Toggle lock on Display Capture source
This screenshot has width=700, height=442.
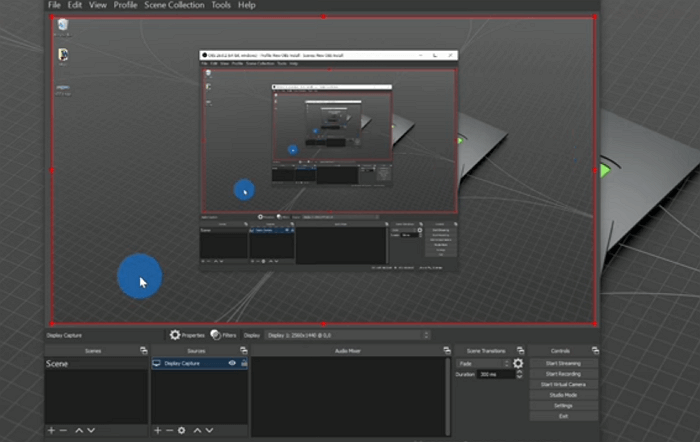pos(243,364)
